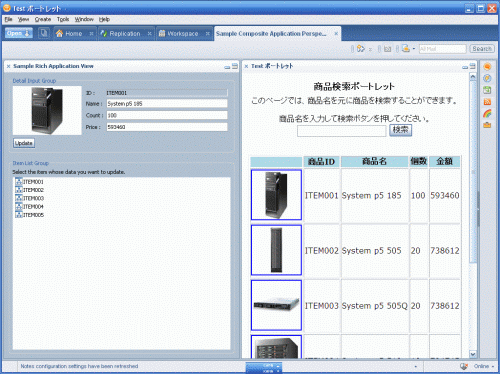Click the Update button
This screenshot has height=374, width=500.
(x=24, y=143)
